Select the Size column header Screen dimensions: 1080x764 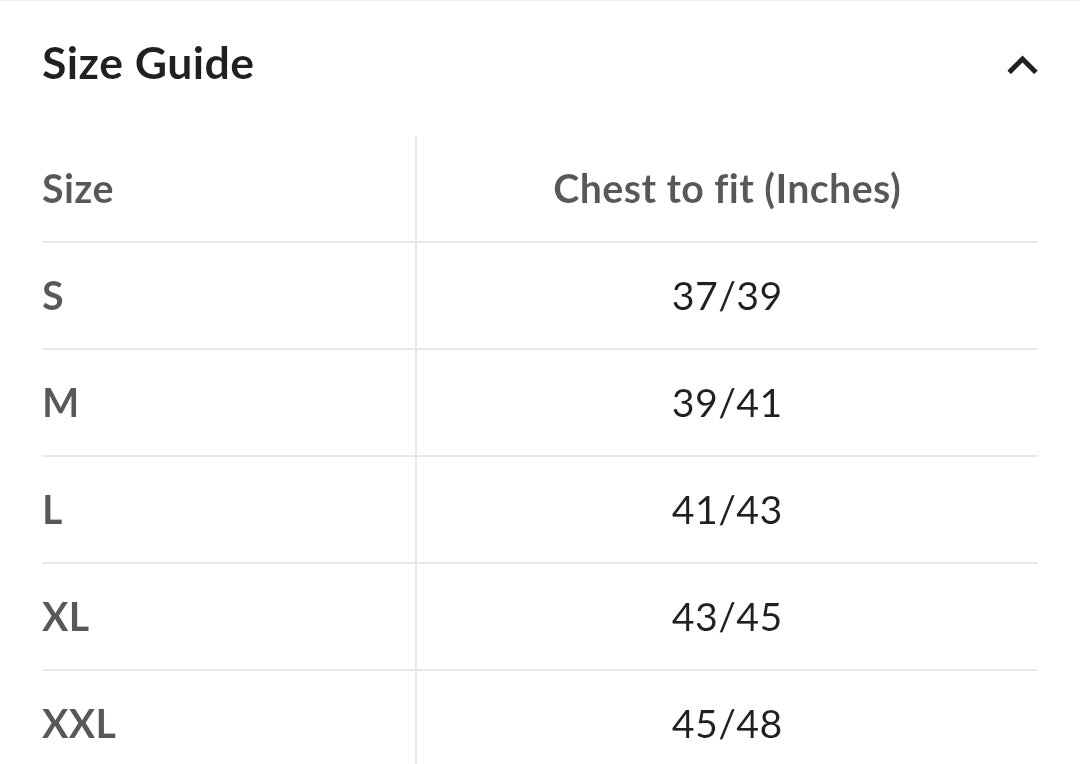point(78,189)
